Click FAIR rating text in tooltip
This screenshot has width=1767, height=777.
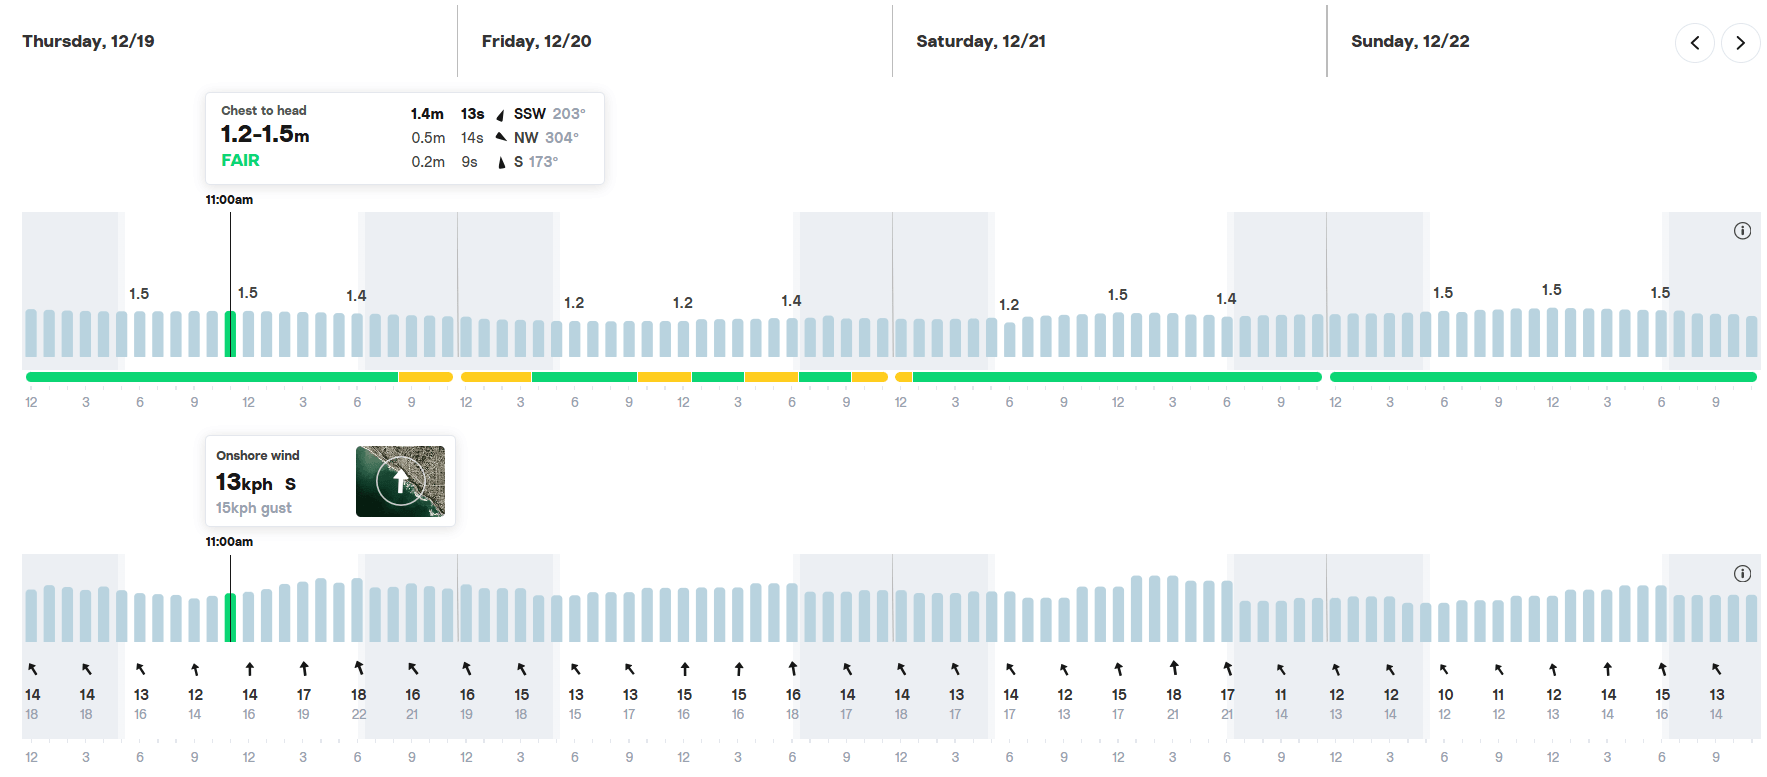click(x=240, y=160)
